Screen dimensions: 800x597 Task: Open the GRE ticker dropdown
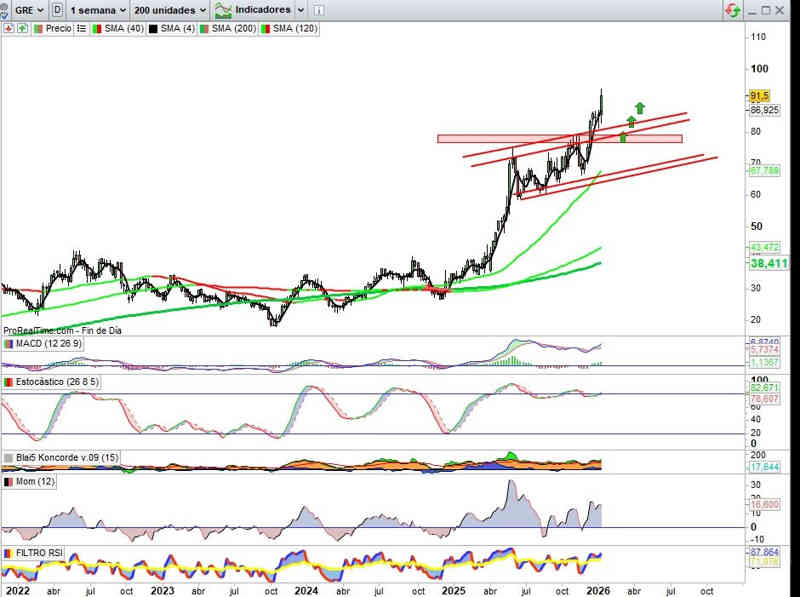pos(29,10)
